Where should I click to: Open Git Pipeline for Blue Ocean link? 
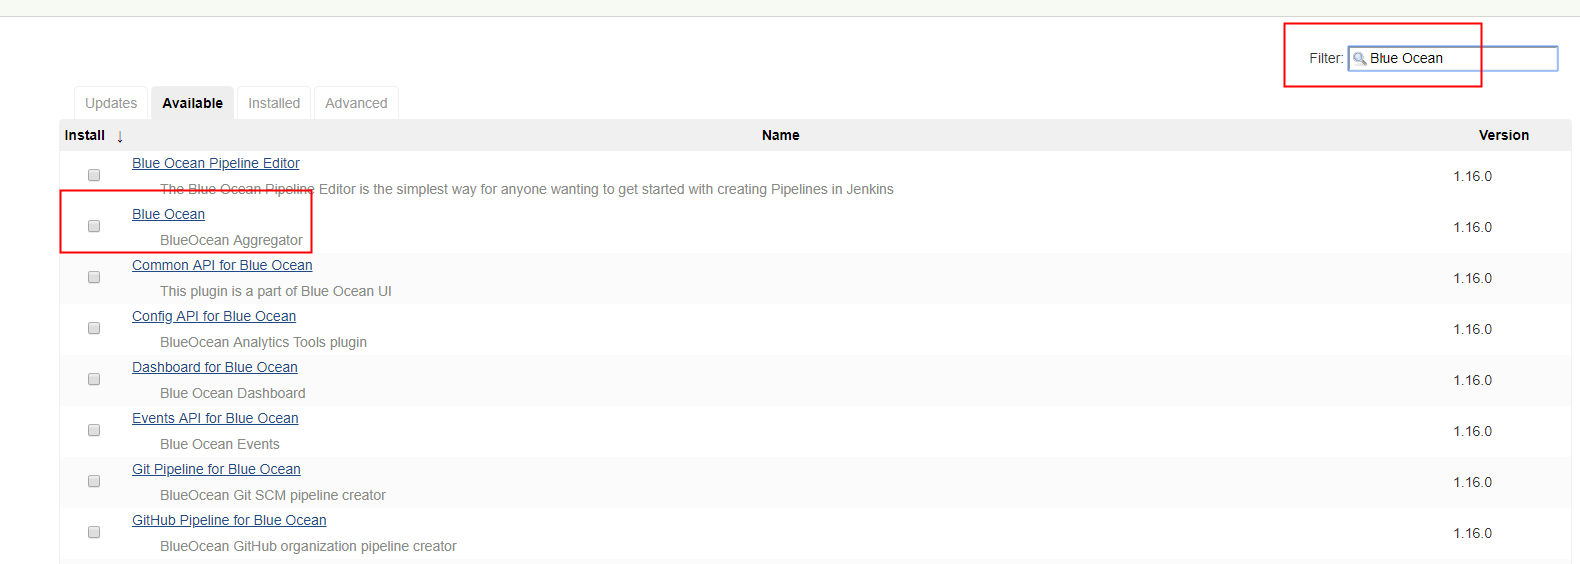216,469
